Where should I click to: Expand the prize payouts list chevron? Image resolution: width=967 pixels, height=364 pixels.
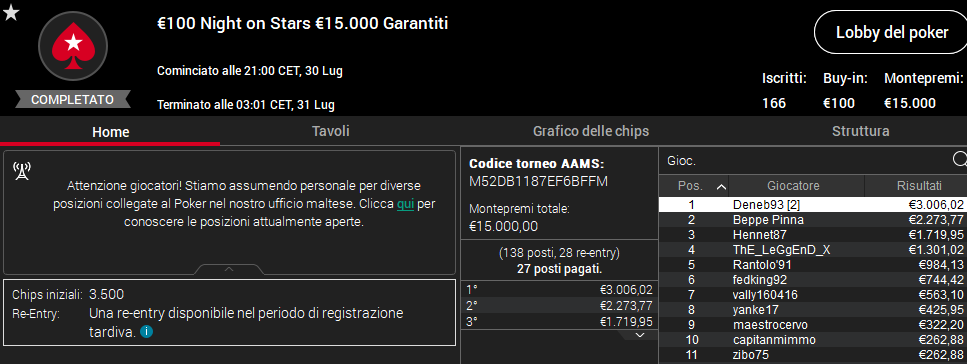[640, 335]
